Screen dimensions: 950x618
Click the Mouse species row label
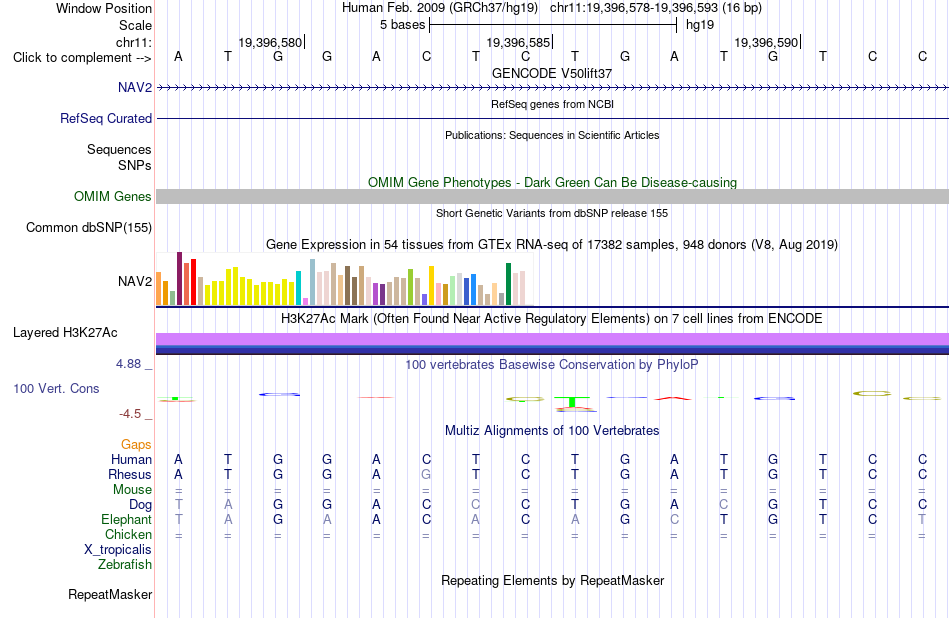coord(132,490)
